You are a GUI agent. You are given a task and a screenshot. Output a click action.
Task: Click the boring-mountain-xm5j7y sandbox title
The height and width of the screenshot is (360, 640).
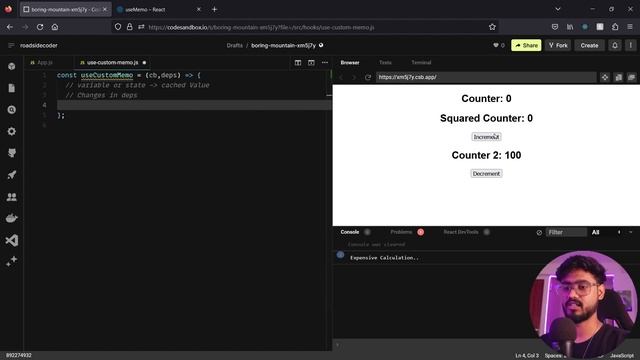click(283, 45)
